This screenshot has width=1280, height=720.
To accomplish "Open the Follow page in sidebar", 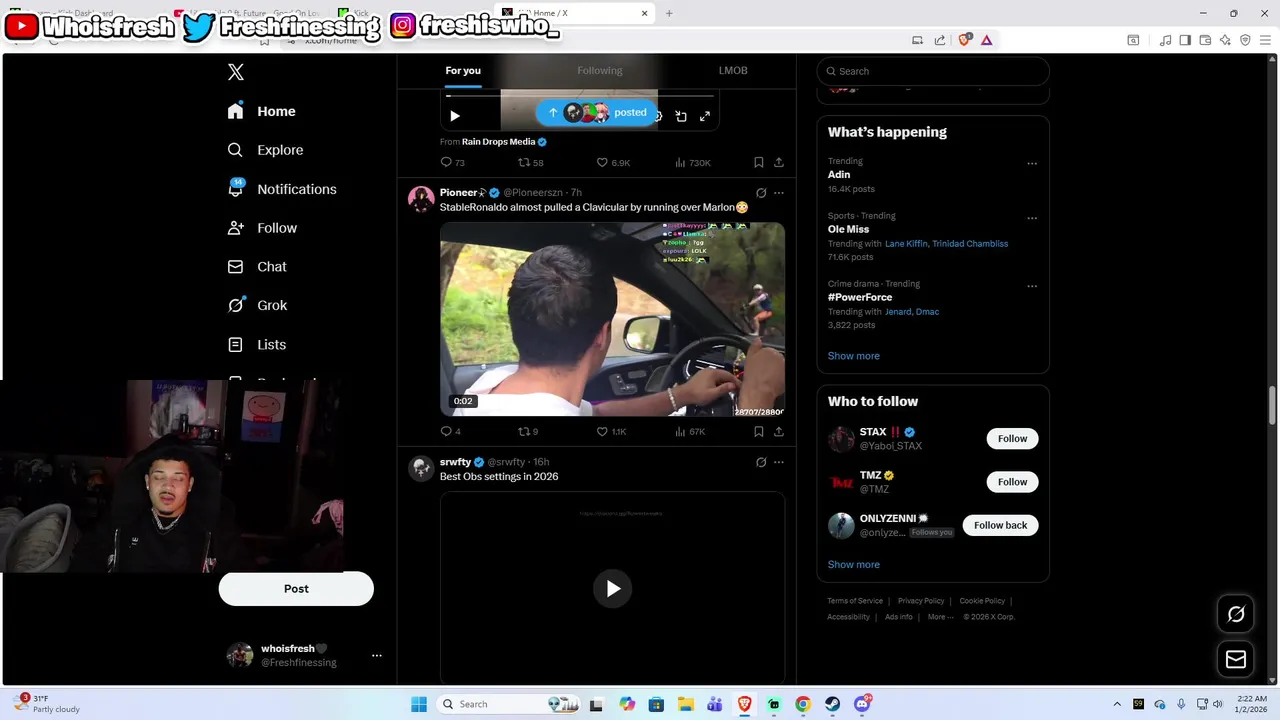I will tap(262, 228).
